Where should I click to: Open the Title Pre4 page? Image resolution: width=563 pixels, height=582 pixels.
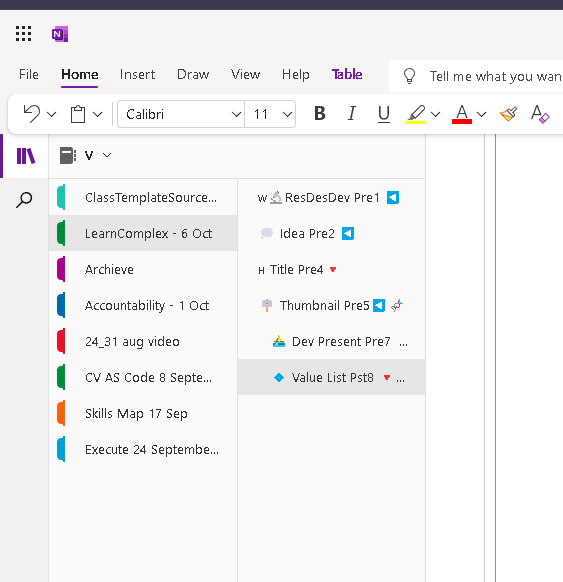click(x=331, y=269)
